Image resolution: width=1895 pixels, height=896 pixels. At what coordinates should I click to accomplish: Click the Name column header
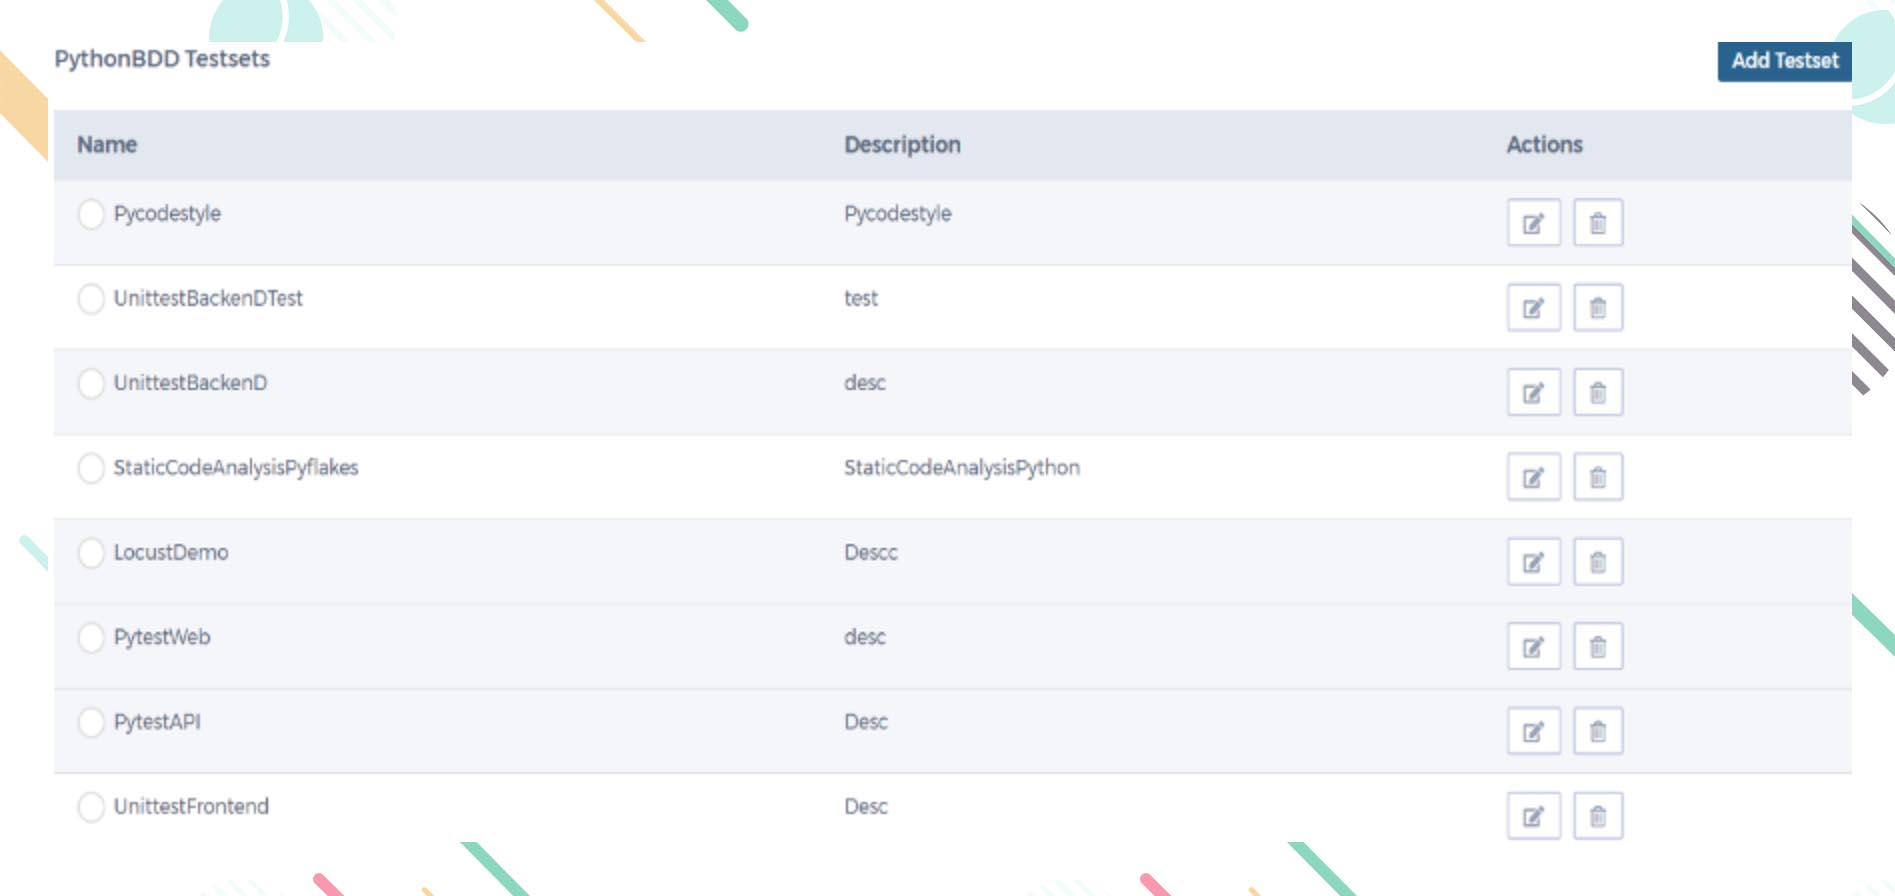pyautogui.click(x=107, y=145)
